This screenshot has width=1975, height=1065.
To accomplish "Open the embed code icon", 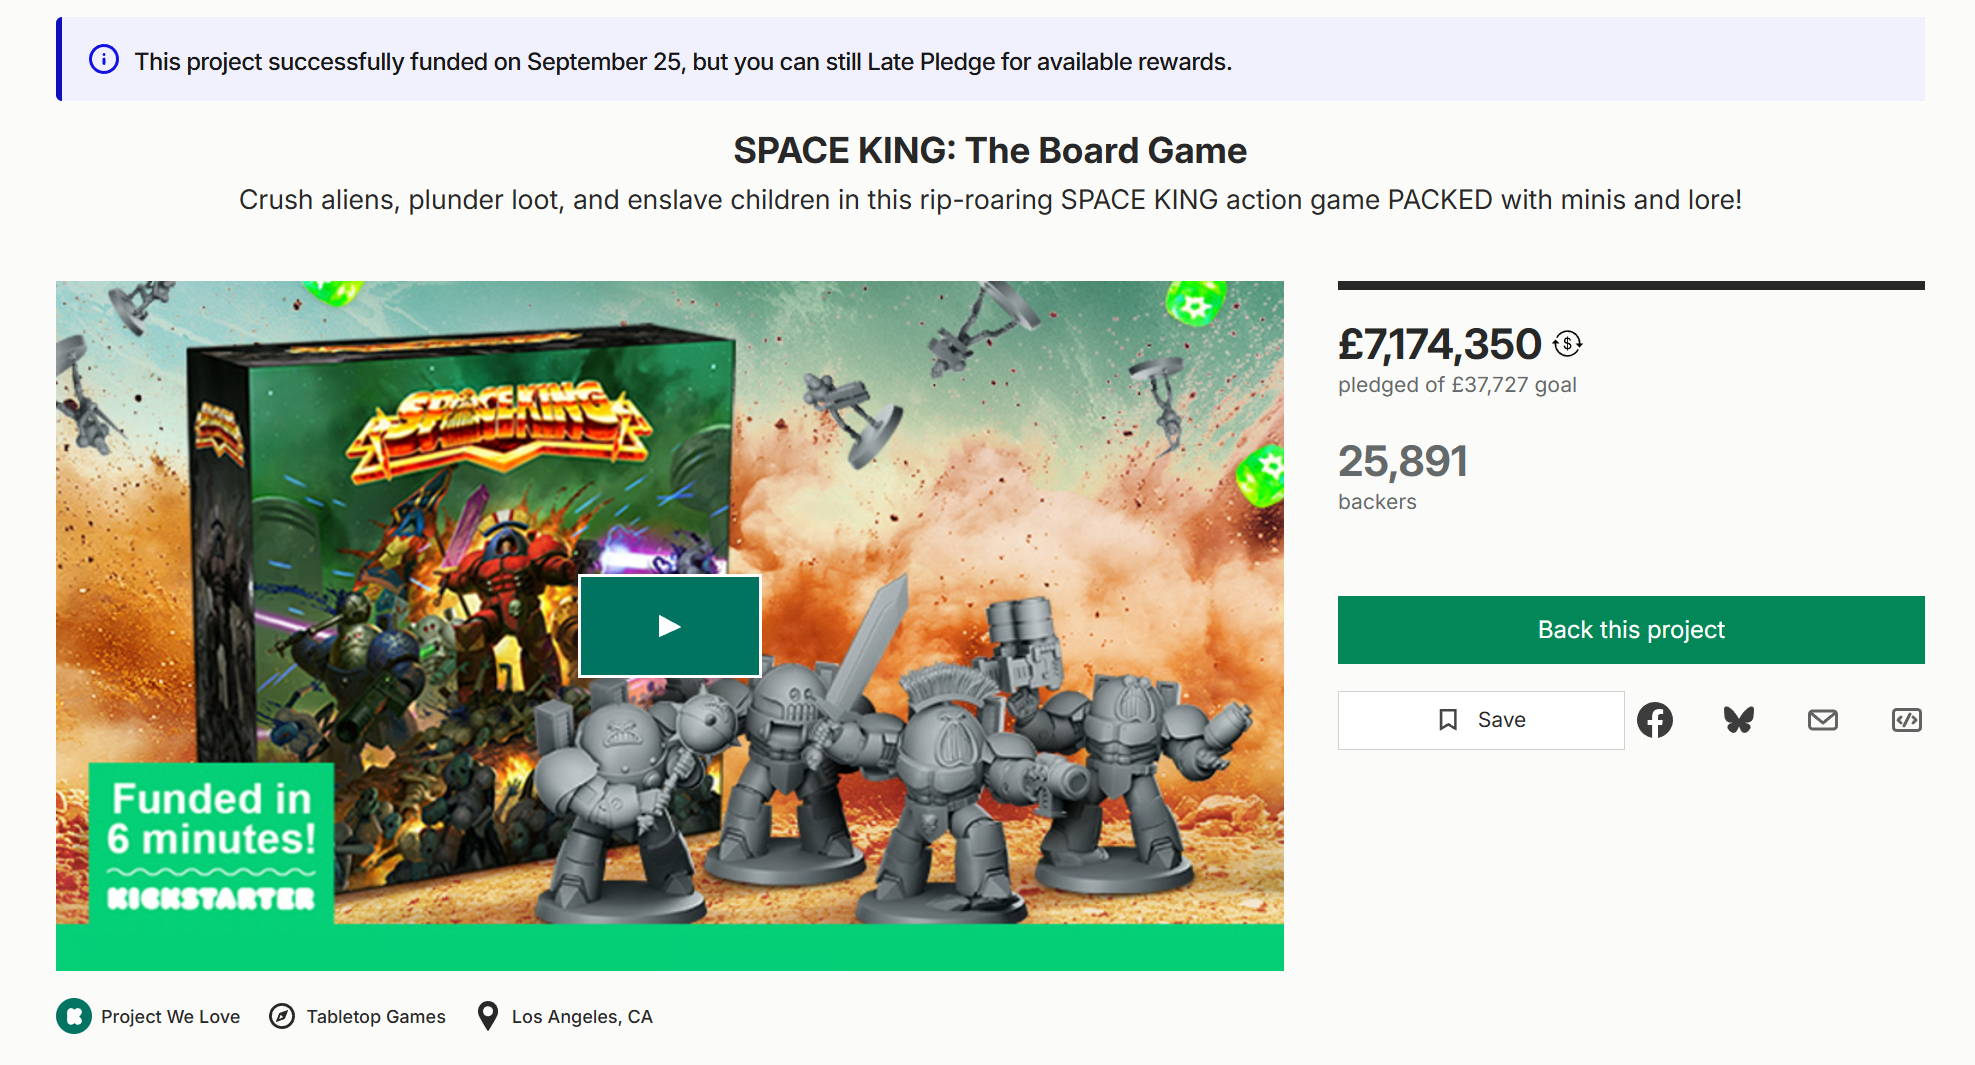I will pyautogui.click(x=1907, y=720).
